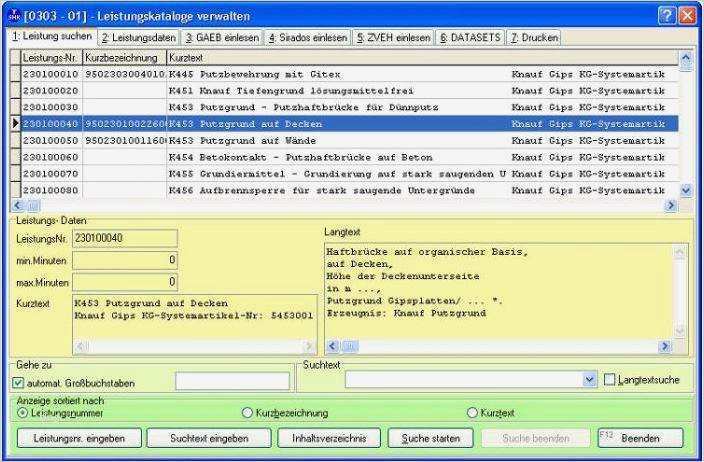Sort display by Kurztext radio option

pos(472,412)
